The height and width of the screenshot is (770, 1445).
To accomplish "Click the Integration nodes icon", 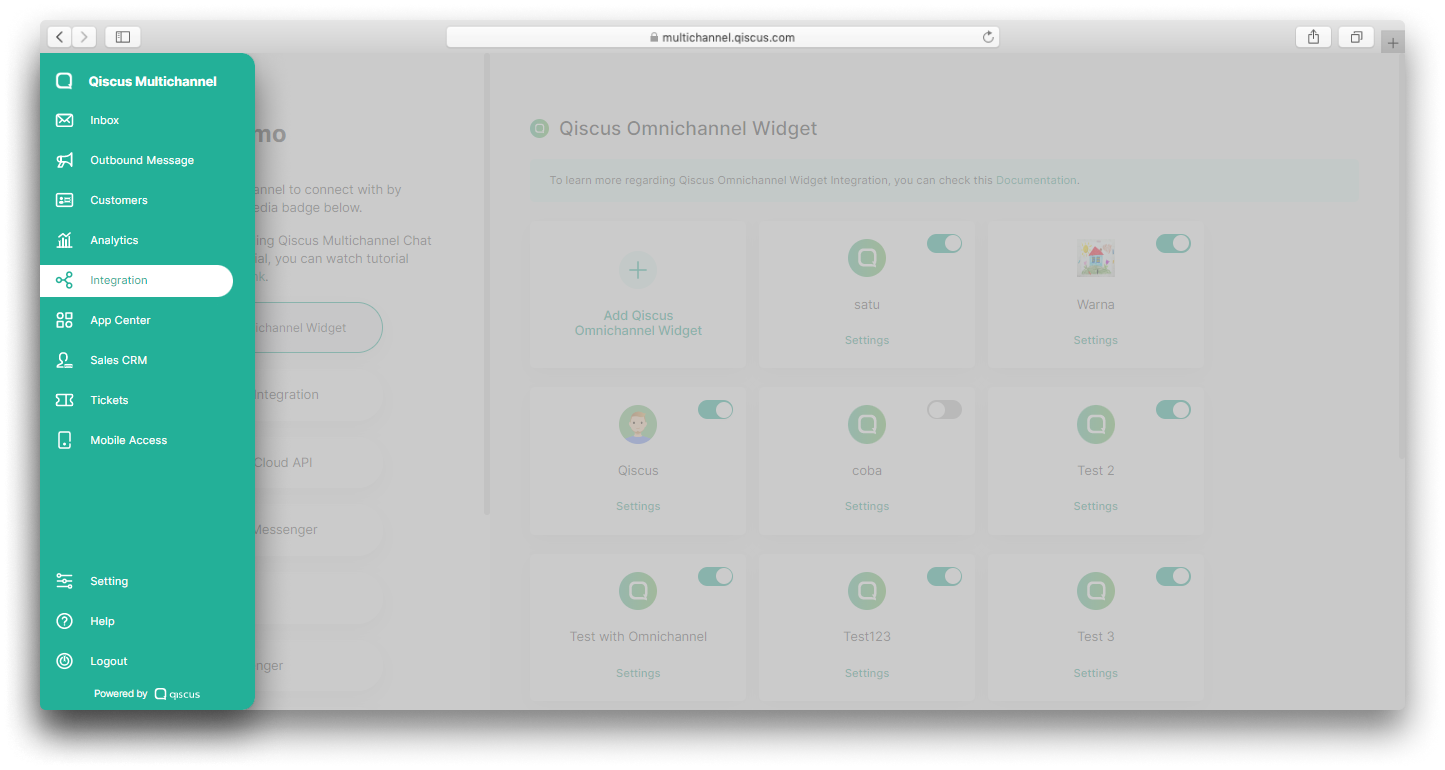I will point(64,280).
